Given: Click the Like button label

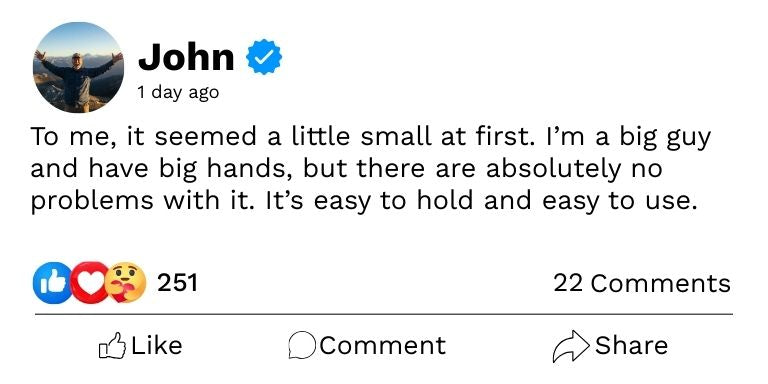Looking at the screenshot, I should [x=157, y=345].
